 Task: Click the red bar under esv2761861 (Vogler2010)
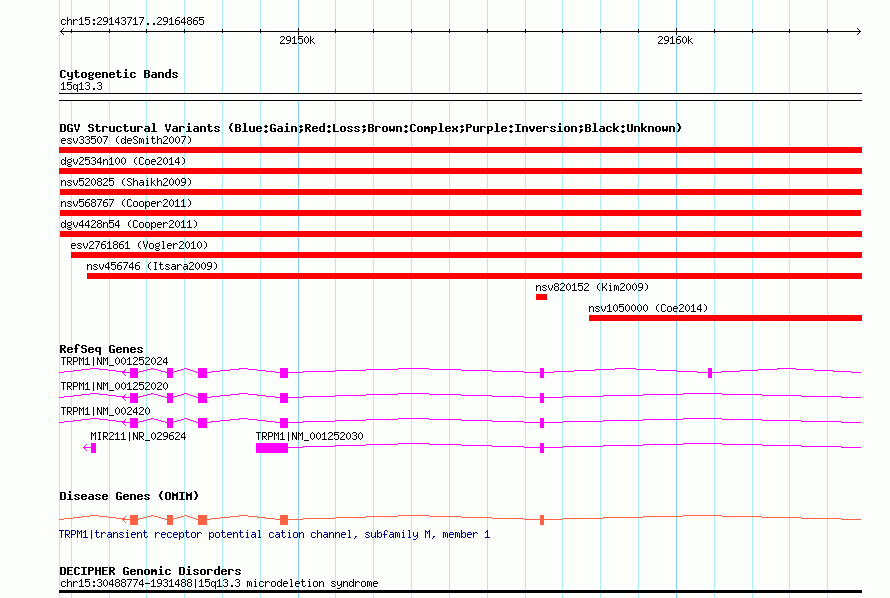[x=466, y=255]
